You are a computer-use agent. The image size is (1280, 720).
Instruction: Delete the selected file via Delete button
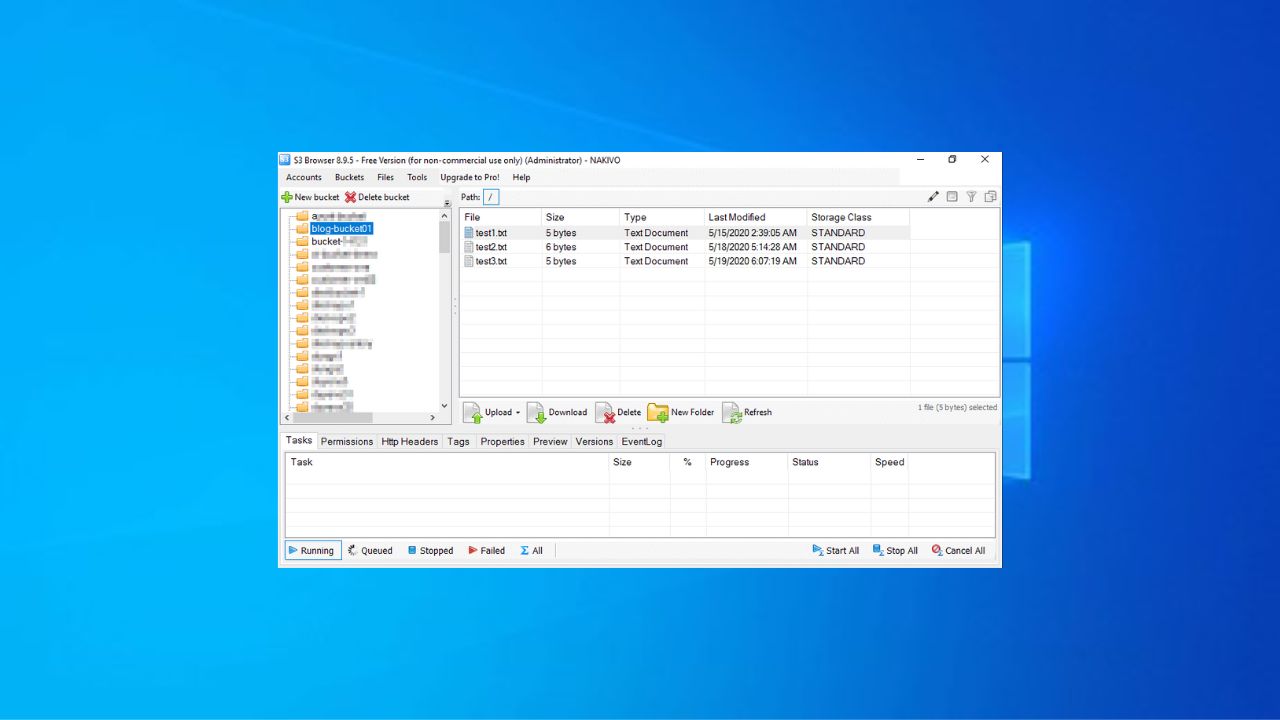point(618,412)
